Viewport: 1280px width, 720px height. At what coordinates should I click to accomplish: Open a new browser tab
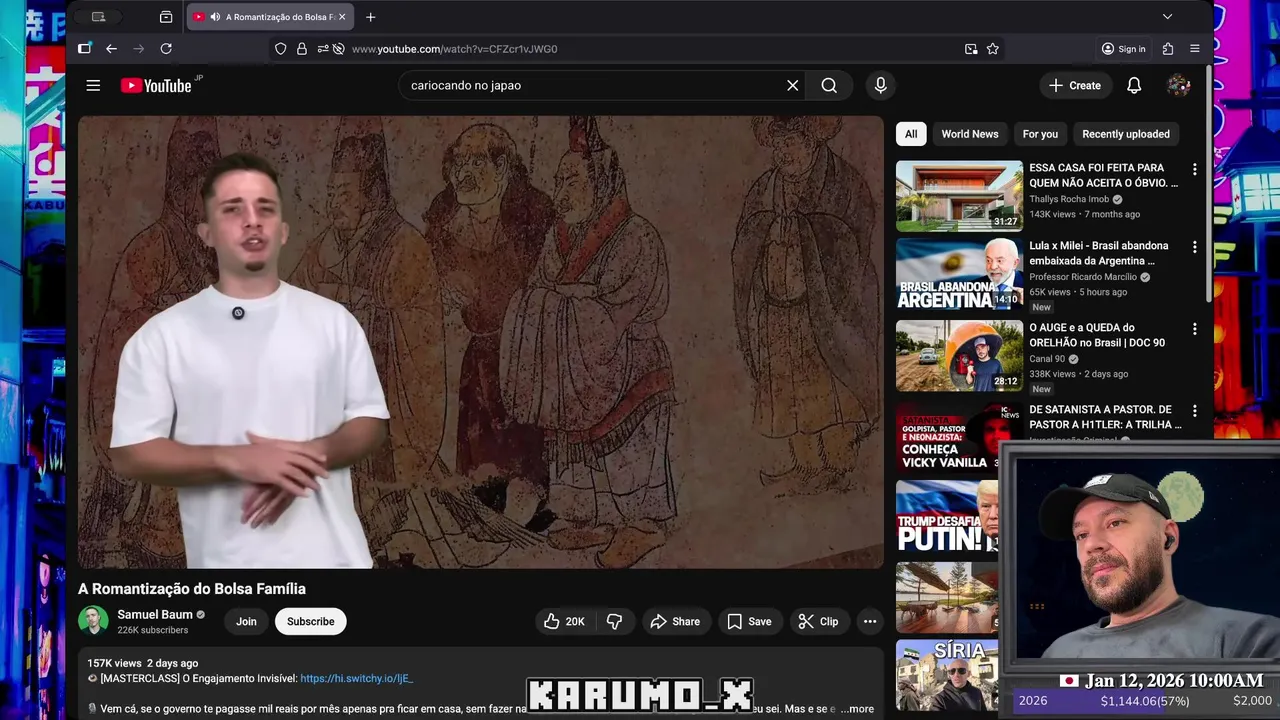tap(371, 17)
